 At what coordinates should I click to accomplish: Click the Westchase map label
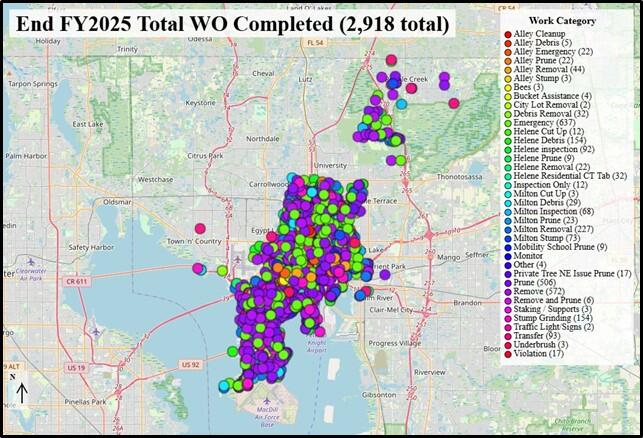155,180
